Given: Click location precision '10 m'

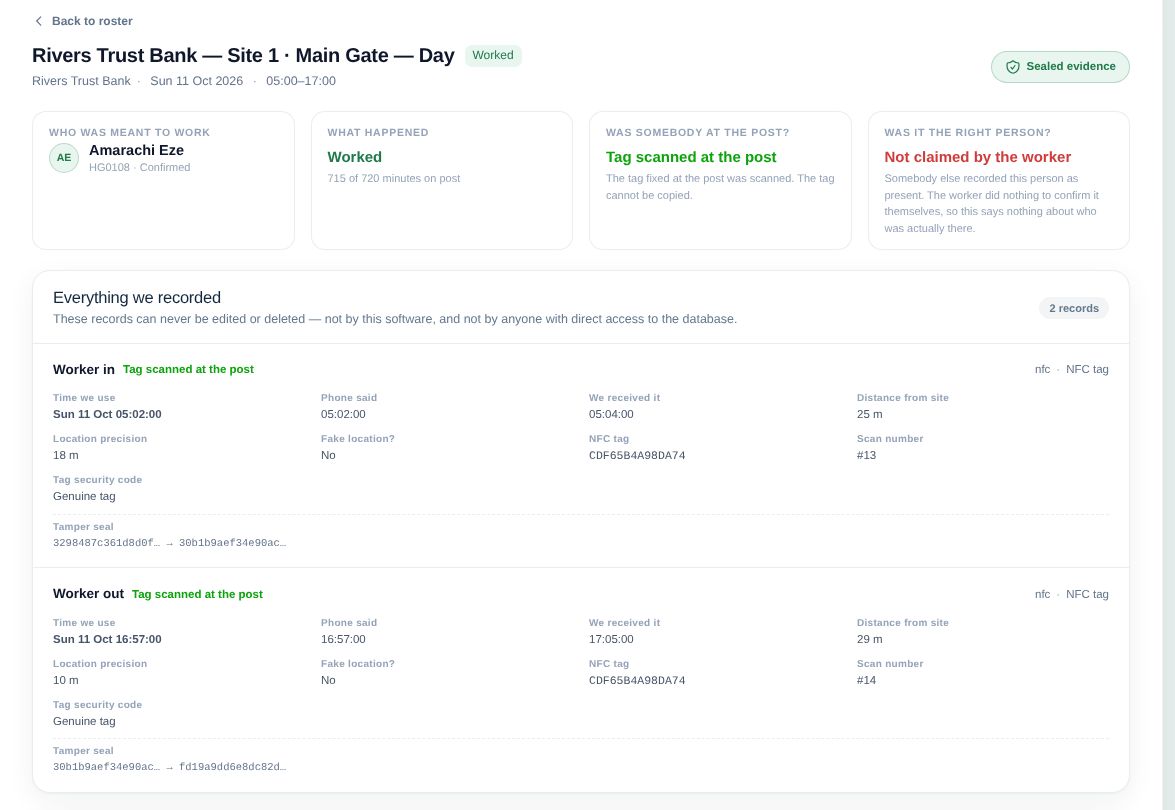Looking at the screenshot, I should point(66,680).
